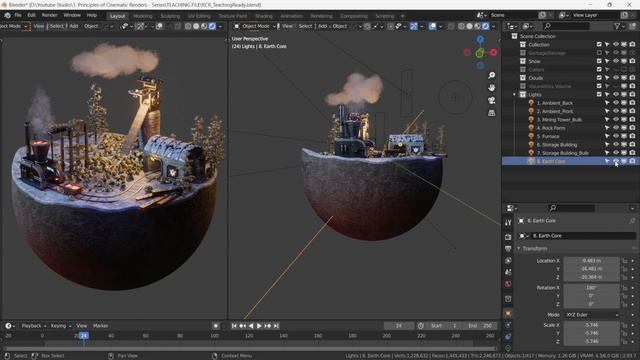Collapse the Lights collection
Screen dimensions: 640x360
[x=514, y=94]
